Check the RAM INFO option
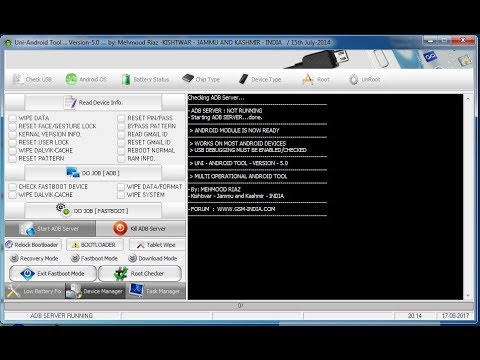 121,159
